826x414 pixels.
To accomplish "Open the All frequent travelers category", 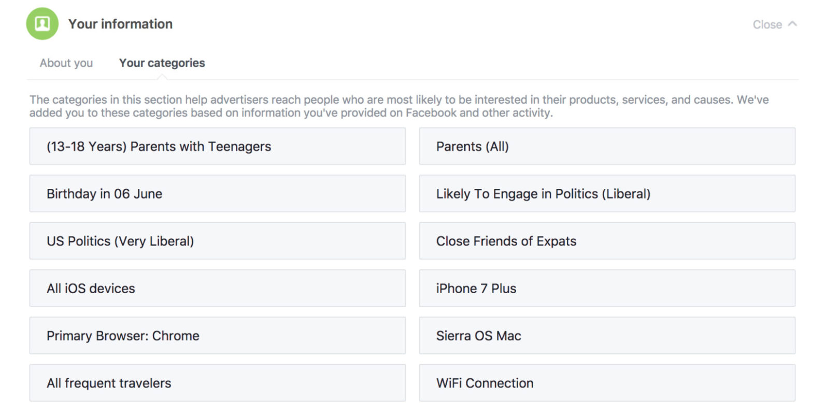I will click(217, 383).
